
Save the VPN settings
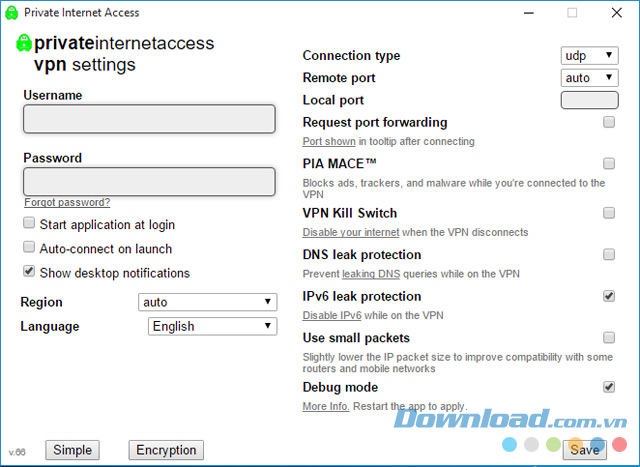(x=585, y=450)
